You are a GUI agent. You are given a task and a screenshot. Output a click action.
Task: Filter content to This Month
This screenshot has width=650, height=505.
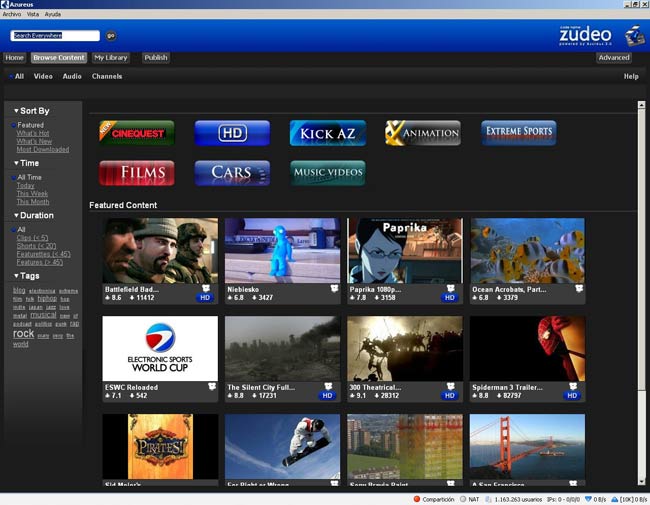point(33,202)
